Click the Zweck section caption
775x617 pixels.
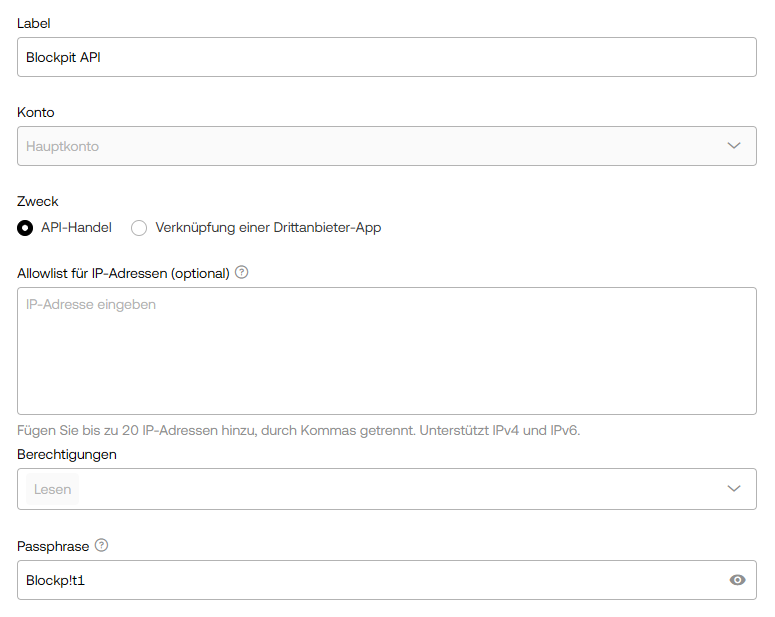38,201
